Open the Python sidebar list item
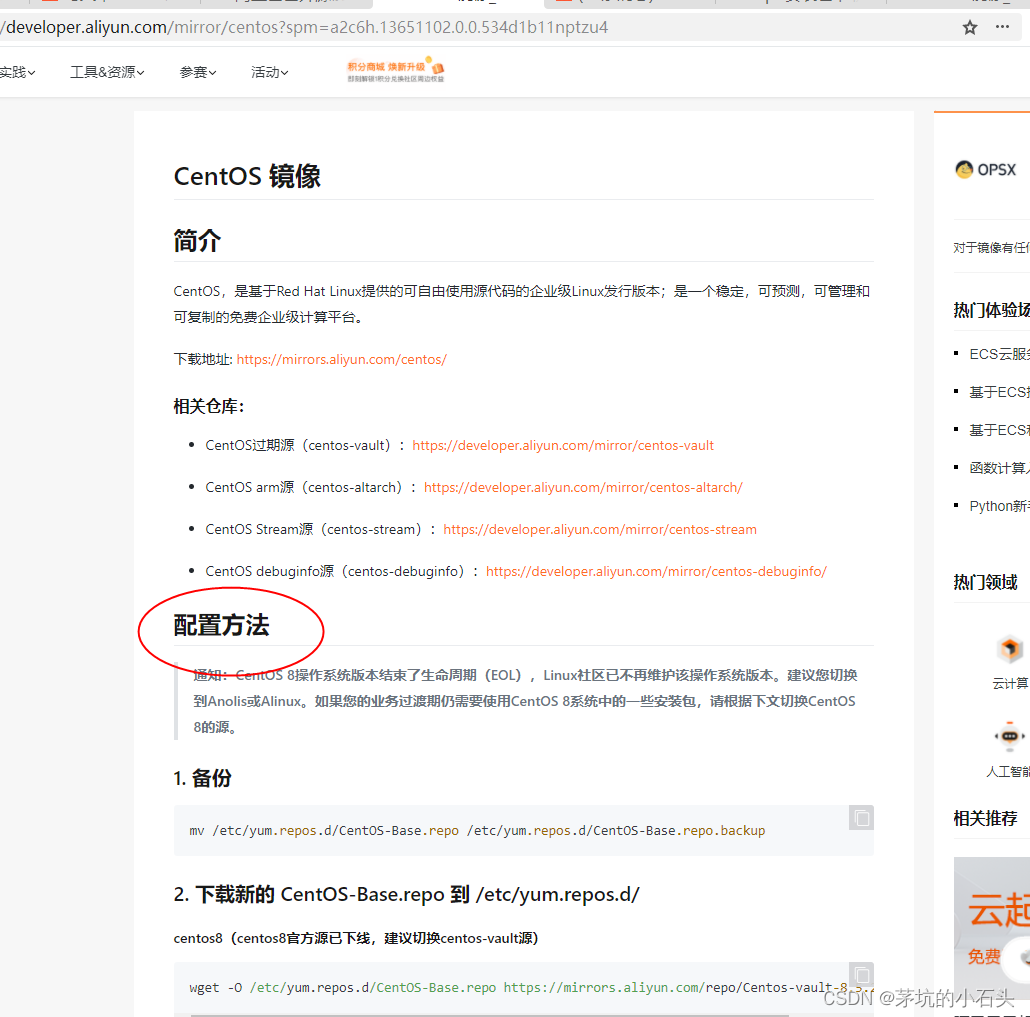This screenshot has width=1030, height=1017. [998, 506]
